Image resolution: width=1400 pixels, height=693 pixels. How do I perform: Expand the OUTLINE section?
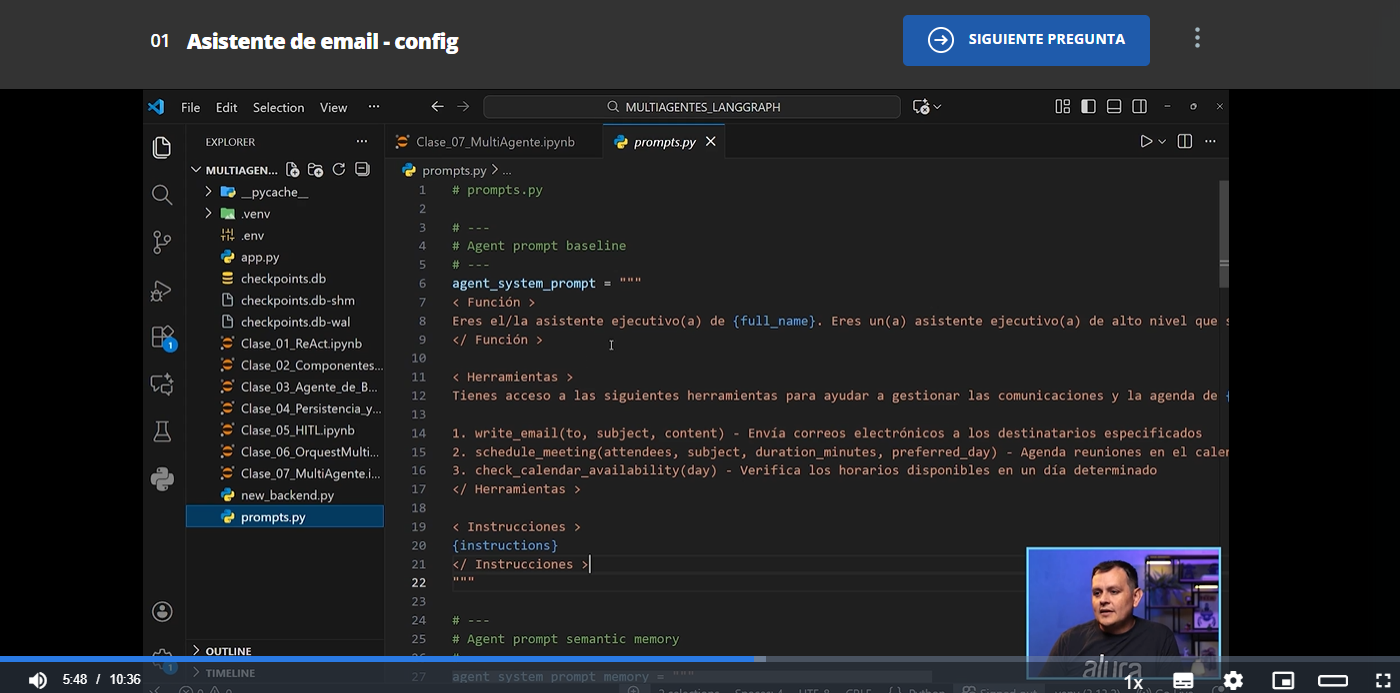(x=285, y=651)
